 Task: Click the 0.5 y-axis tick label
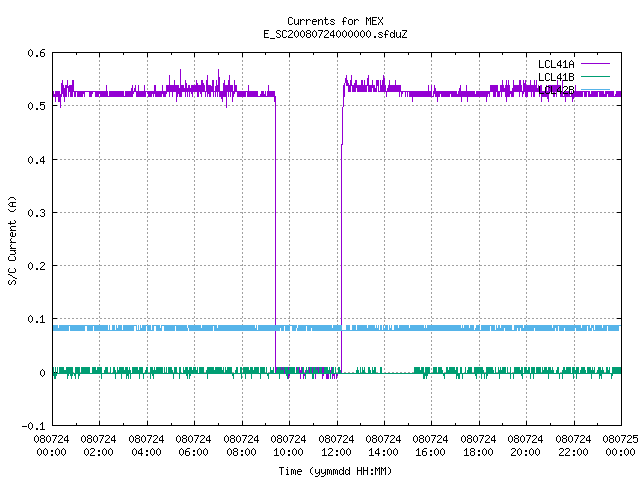[x=37, y=106]
